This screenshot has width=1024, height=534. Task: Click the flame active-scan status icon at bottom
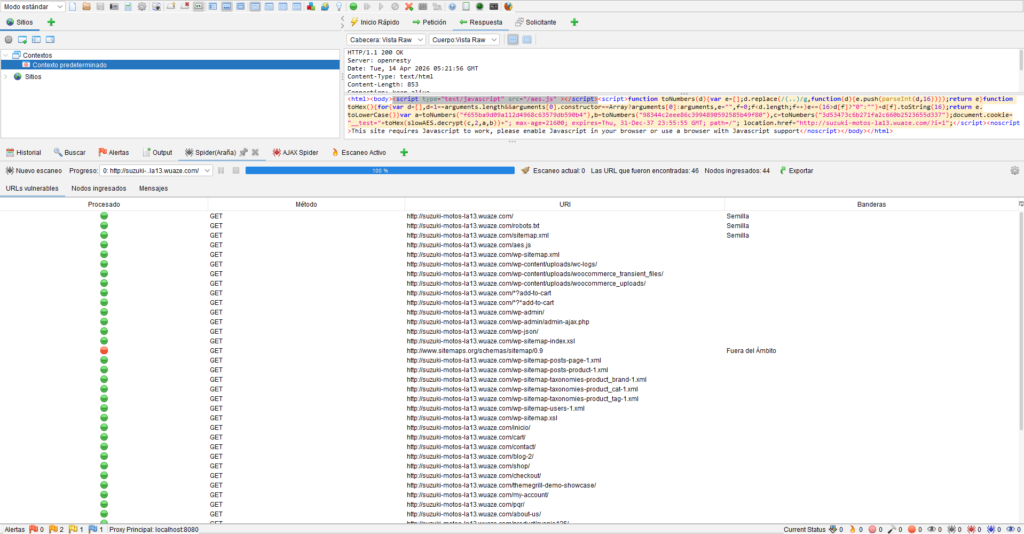pyautogui.click(x=852, y=529)
